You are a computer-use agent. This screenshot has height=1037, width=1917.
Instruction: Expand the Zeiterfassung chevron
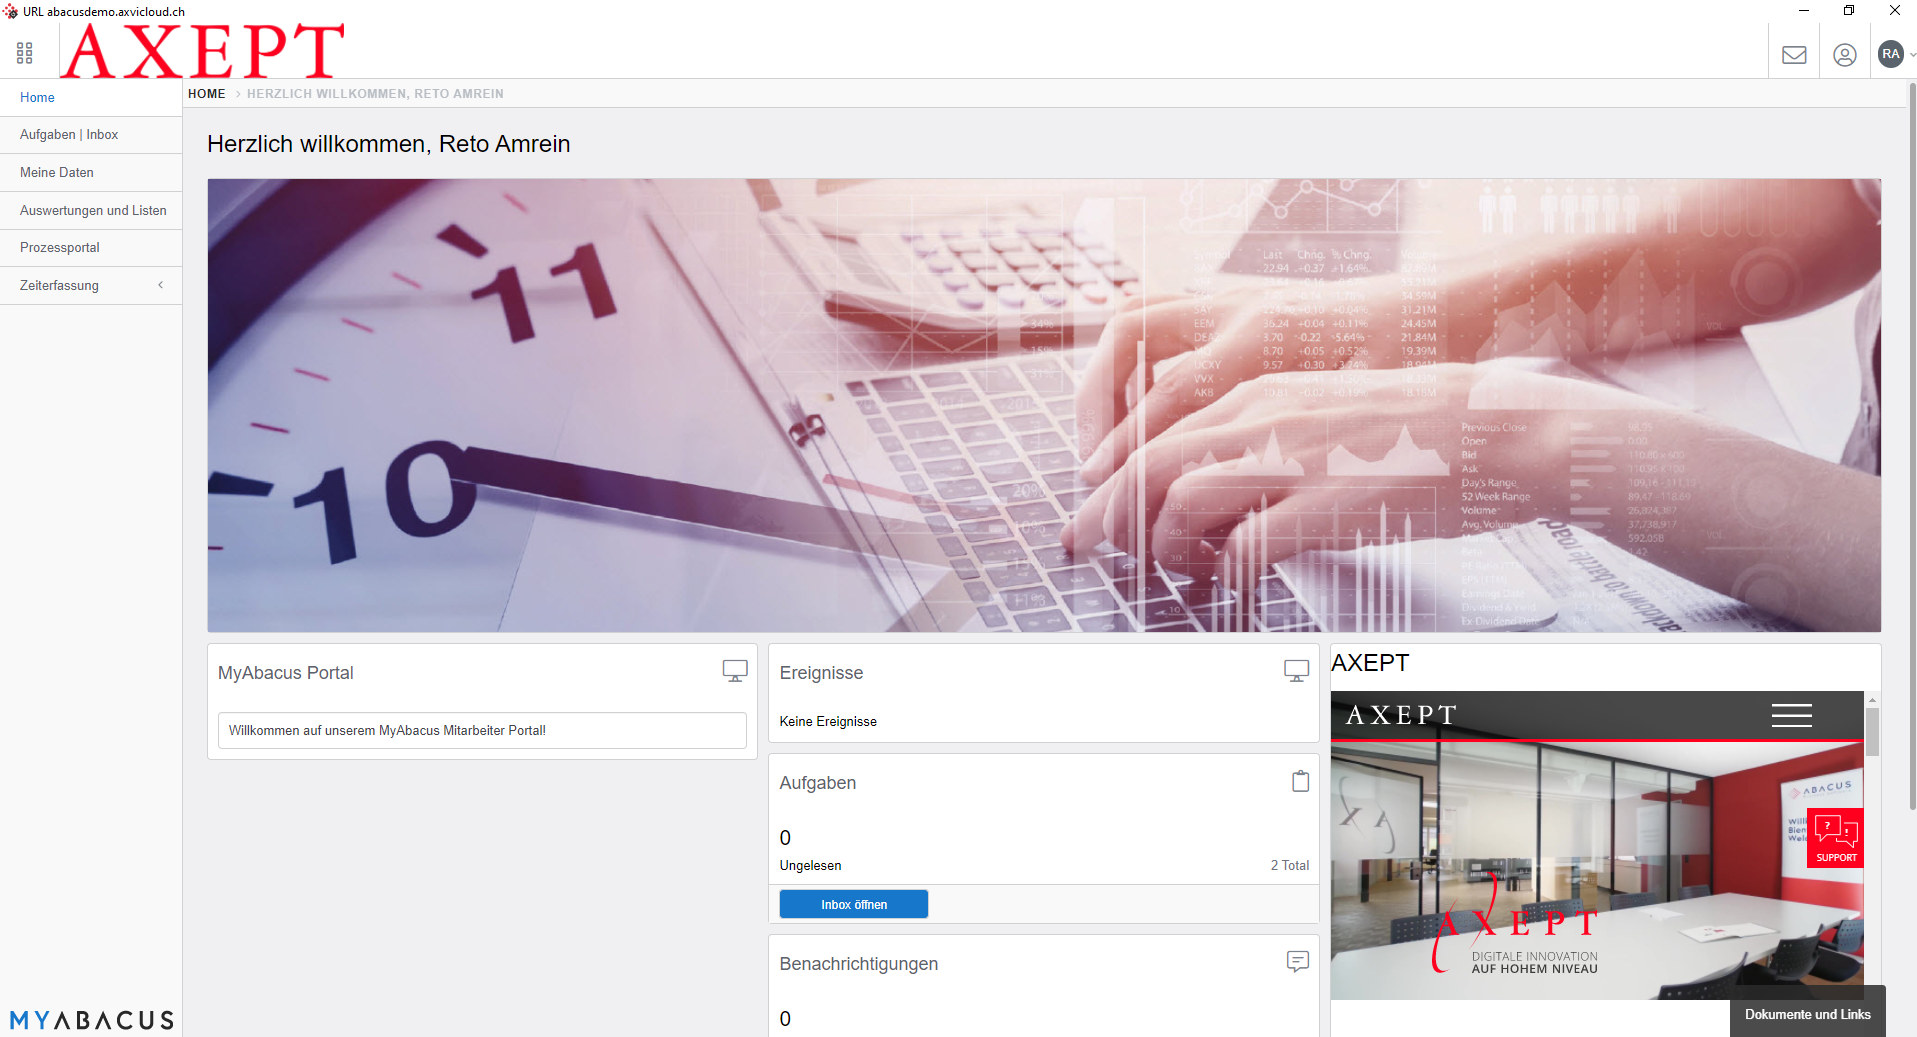click(x=161, y=285)
